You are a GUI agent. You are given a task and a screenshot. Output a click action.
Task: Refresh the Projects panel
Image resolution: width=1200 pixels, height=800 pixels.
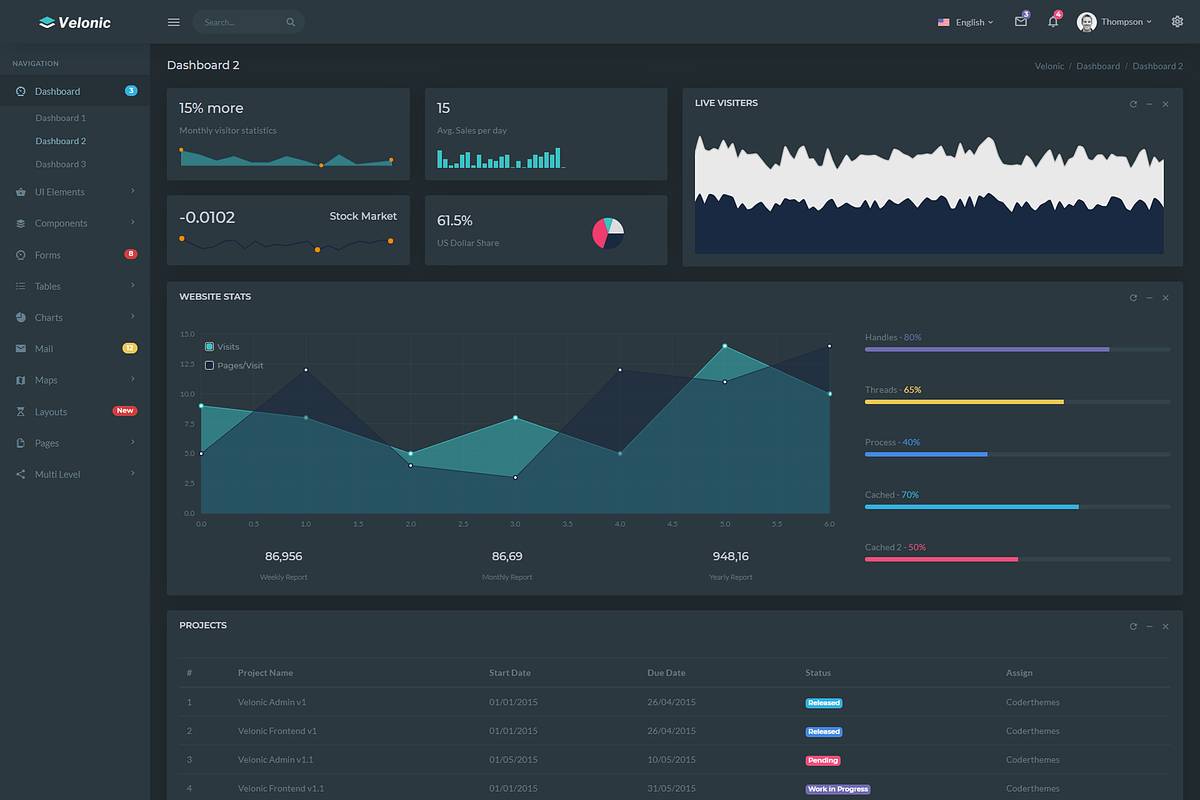click(1133, 626)
